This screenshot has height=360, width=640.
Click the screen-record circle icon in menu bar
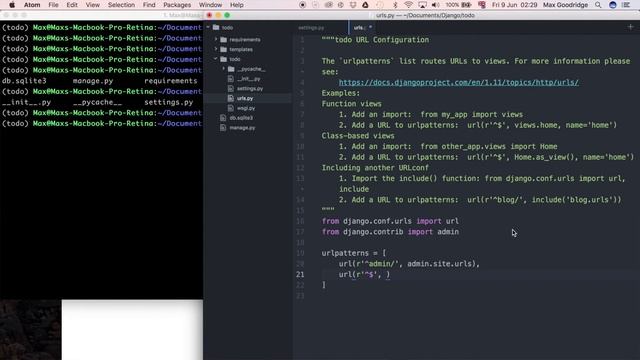tap(302, 5)
